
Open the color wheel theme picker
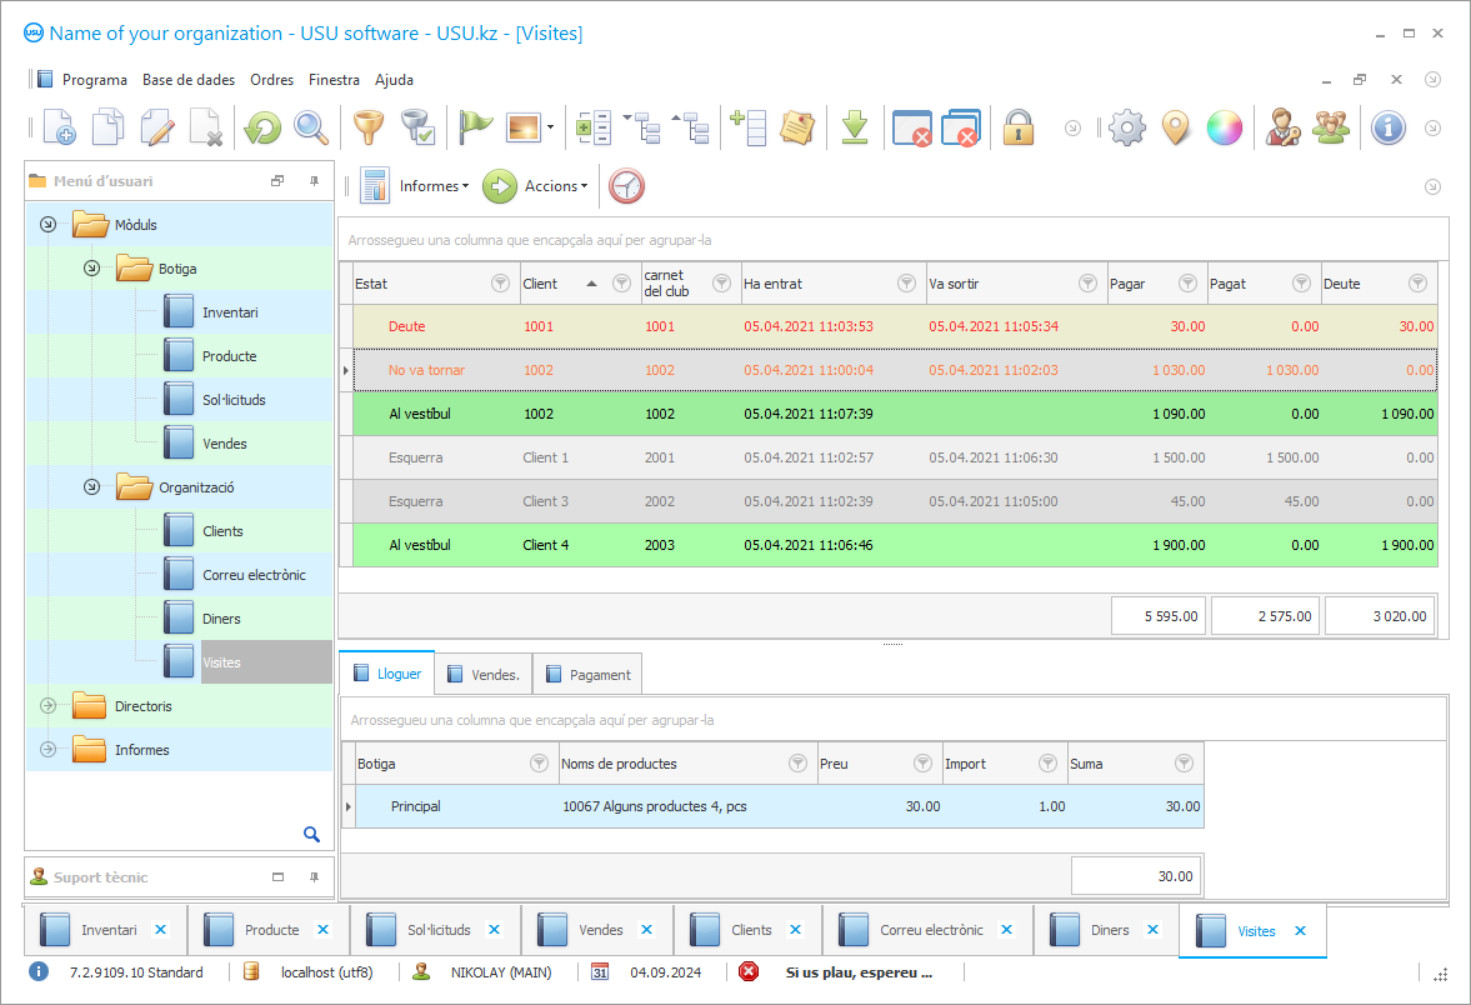[x=1224, y=128]
